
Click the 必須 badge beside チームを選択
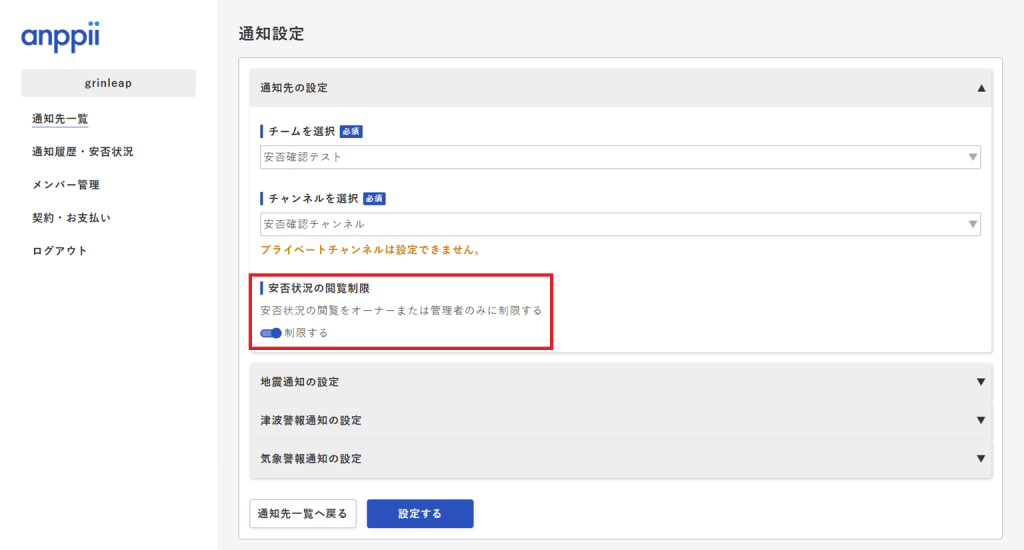pyautogui.click(x=350, y=131)
